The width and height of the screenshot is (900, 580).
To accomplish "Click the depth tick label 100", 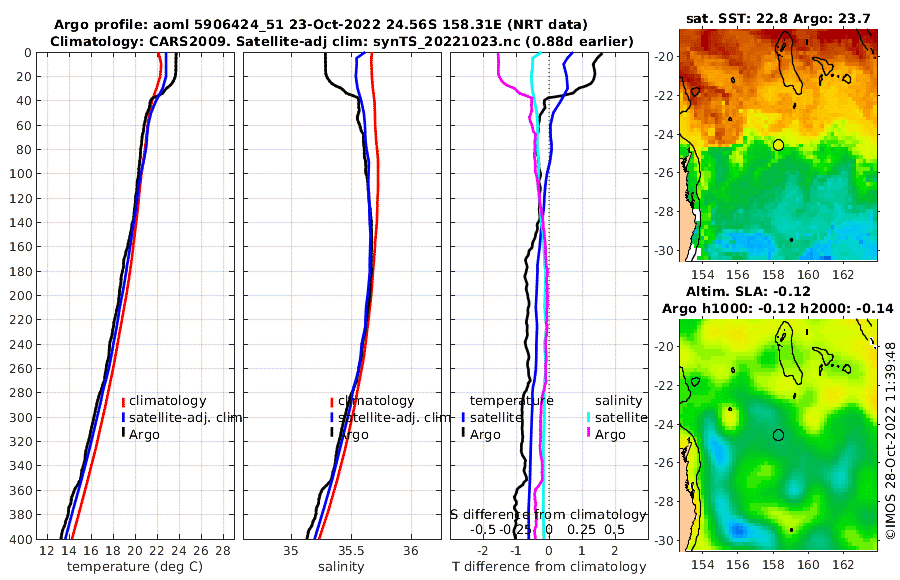I will 20,174.
